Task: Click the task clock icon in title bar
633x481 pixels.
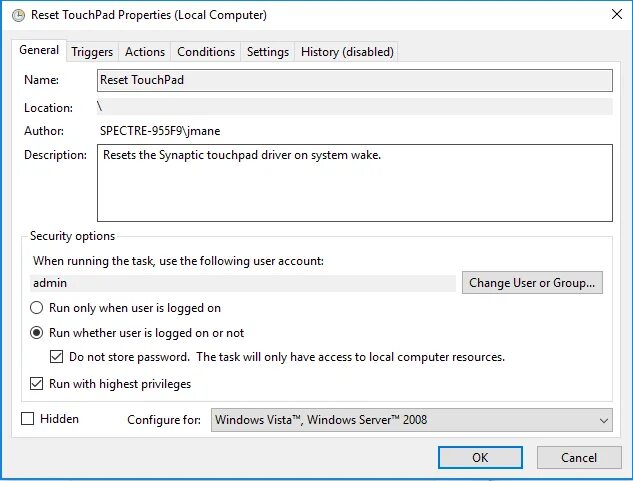Action: pos(18,15)
